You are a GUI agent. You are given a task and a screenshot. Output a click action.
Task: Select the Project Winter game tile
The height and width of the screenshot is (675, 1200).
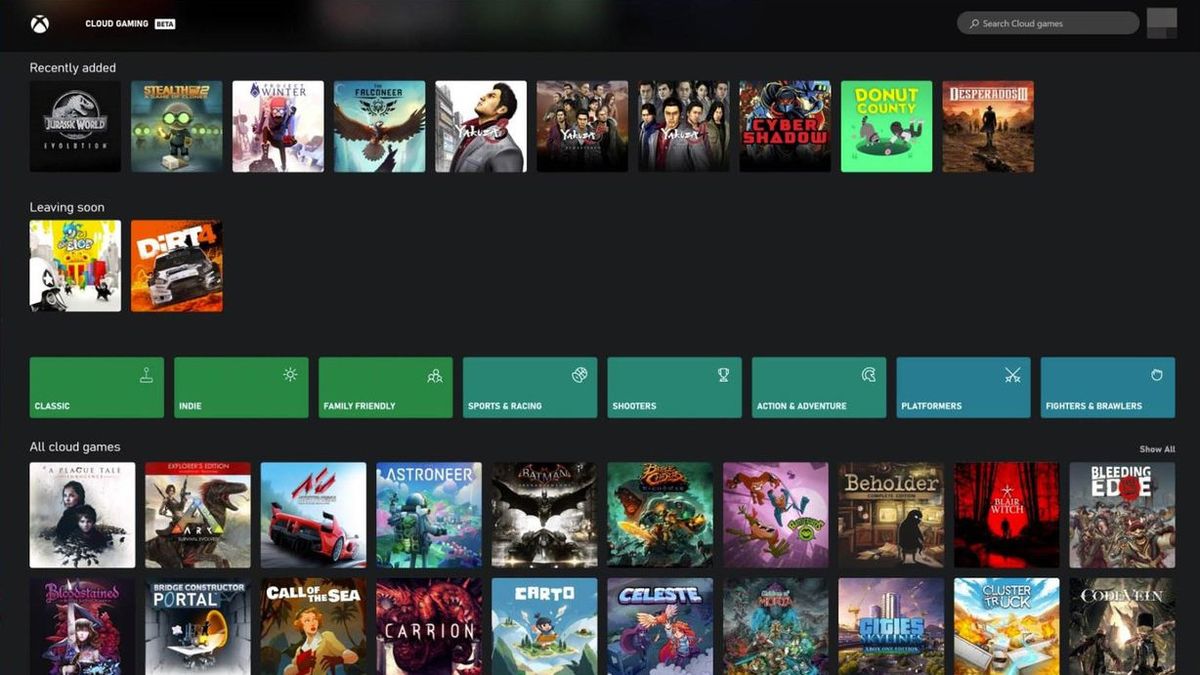coord(278,127)
